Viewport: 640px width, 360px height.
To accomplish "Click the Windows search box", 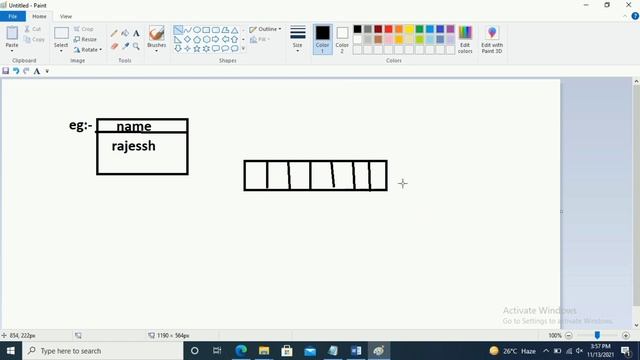I will (103, 351).
